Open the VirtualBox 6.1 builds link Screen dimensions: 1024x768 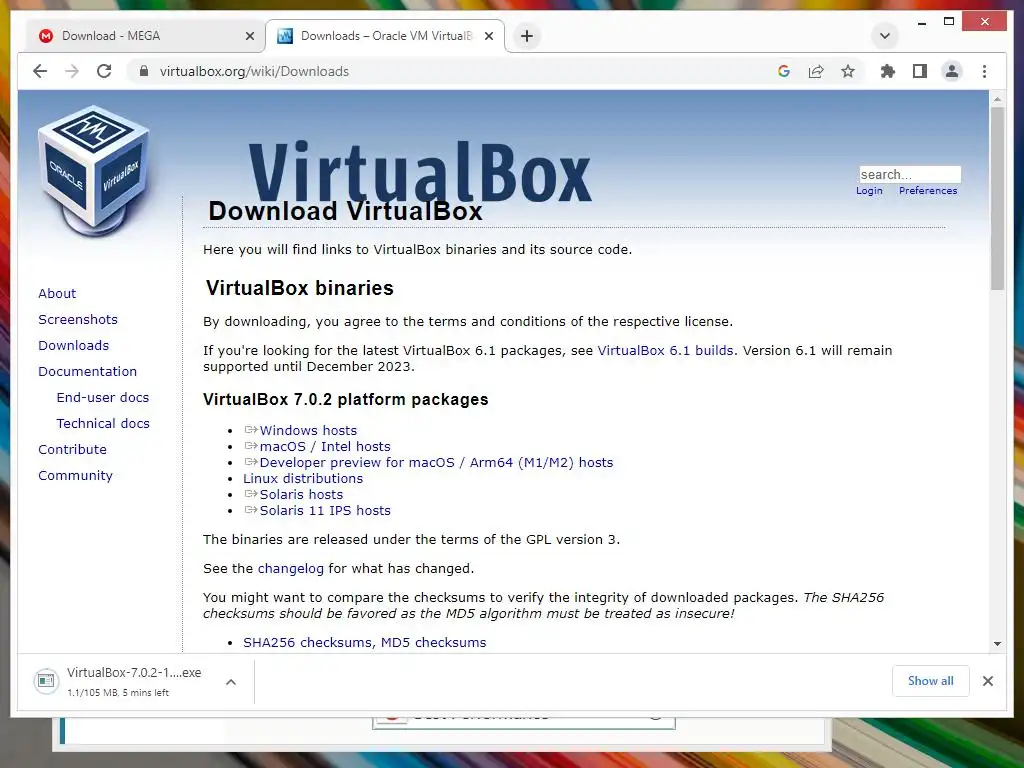pyautogui.click(x=665, y=351)
